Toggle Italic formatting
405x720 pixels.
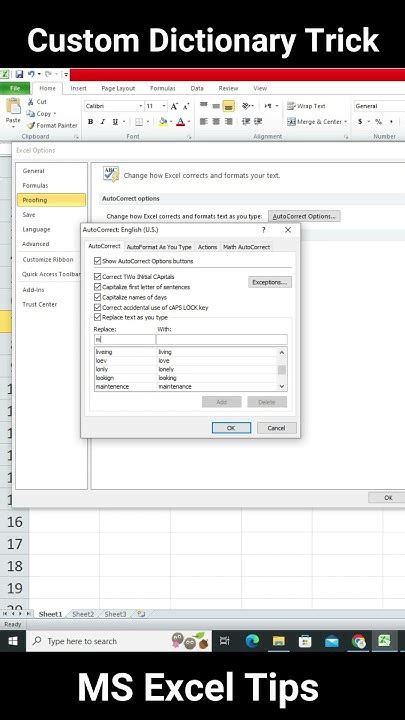point(103,122)
